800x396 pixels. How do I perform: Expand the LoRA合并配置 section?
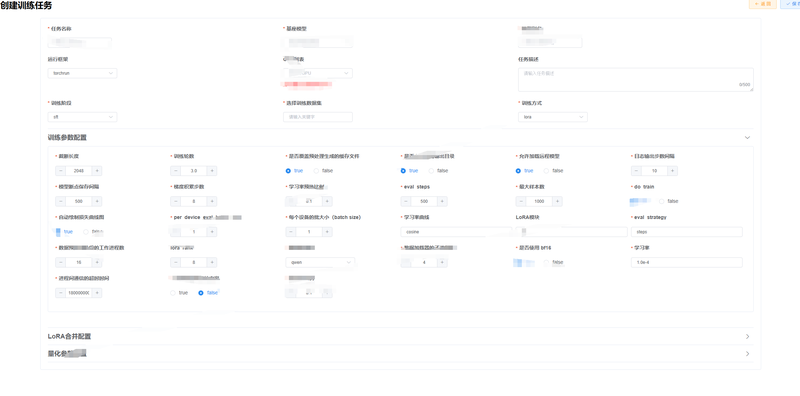click(401, 337)
